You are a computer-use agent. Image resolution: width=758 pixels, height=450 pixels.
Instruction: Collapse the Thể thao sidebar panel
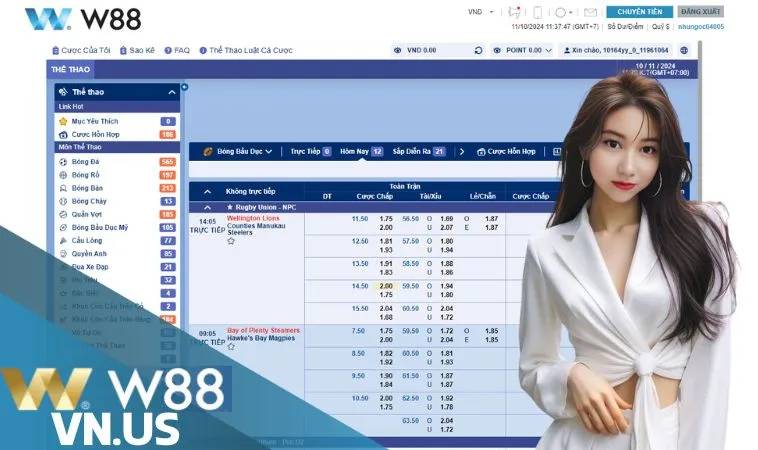(172, 91)
